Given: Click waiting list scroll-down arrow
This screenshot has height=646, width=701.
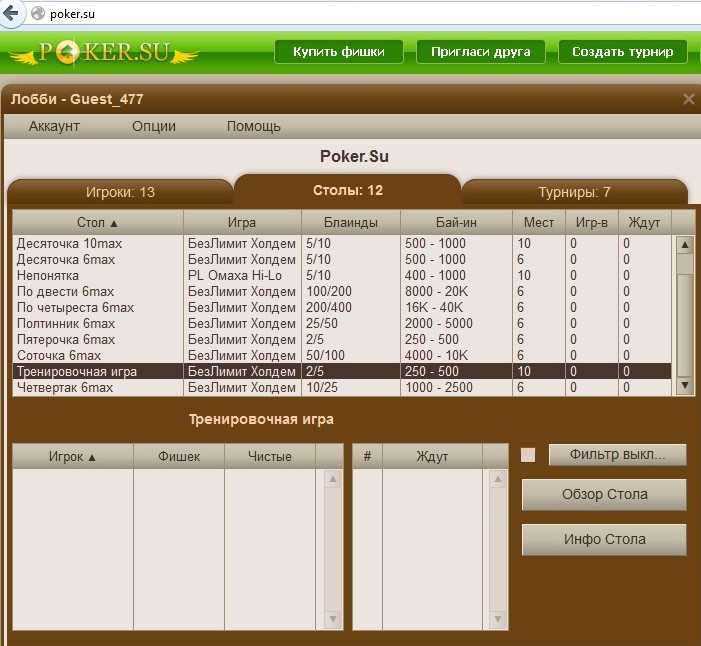Looking at the screenshot, I should pyautogui.click(x=498, y=619).
